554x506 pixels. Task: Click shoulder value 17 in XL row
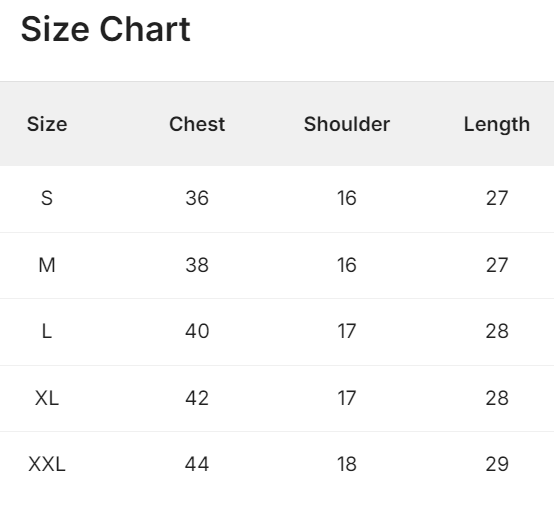(x=347, y=398)
